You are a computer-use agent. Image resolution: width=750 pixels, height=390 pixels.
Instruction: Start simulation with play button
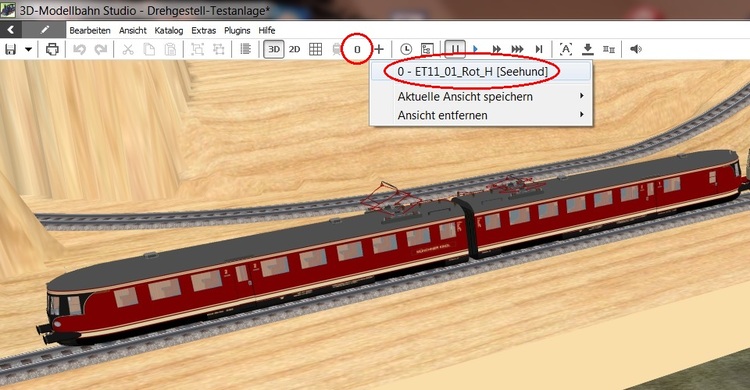[x=475, y=49]
